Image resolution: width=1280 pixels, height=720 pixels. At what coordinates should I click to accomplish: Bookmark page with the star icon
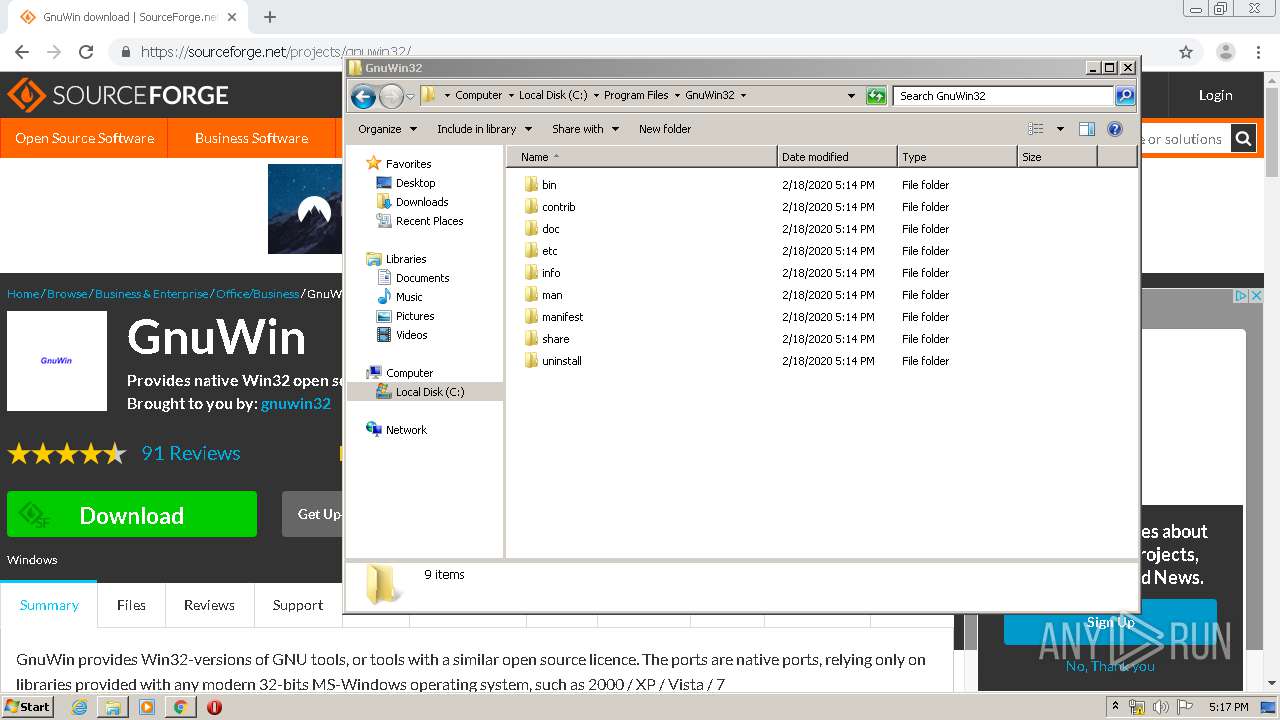point(1186,52)
